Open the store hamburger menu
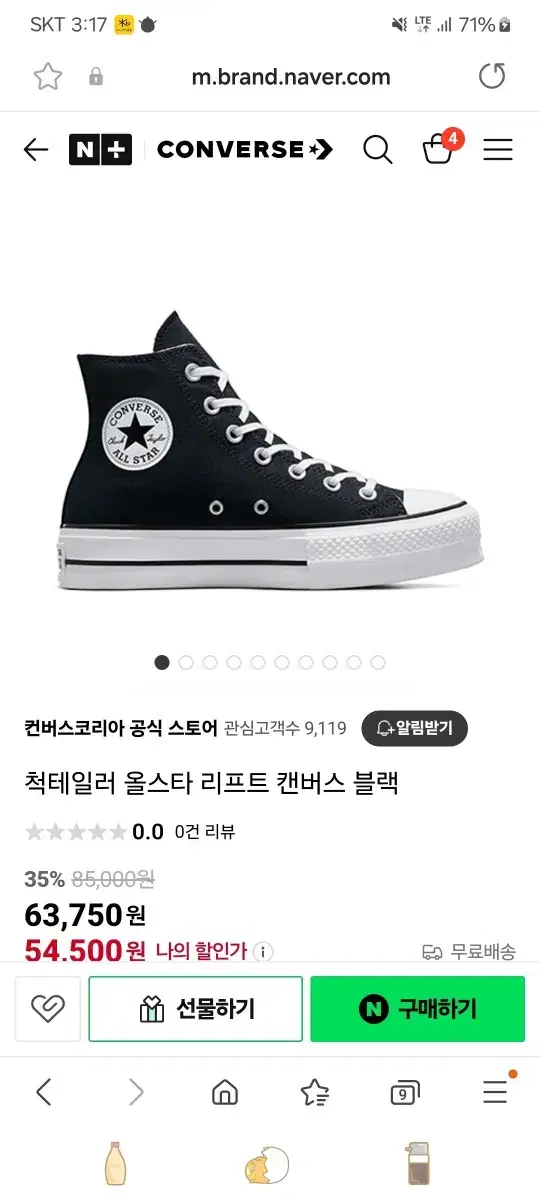Image resolution: width=540 pixels, height=1200 pixels. pyautogui.click(x=498, y=150)
